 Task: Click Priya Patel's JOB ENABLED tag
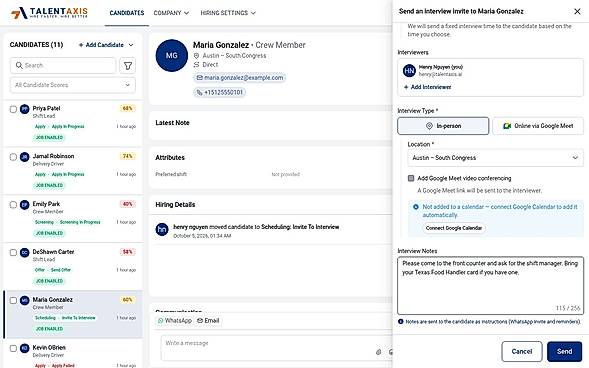pos(49,137)
